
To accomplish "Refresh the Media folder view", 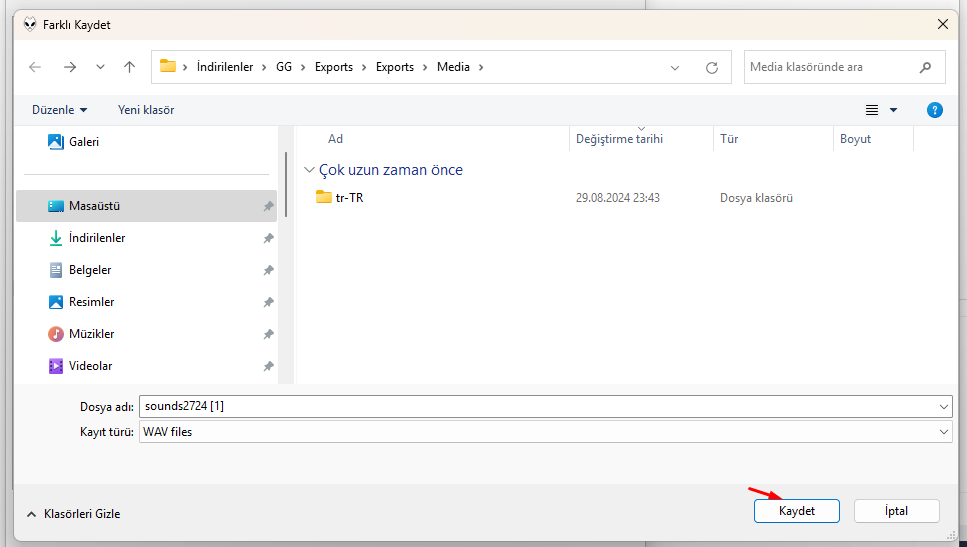I will click(712, 68).
